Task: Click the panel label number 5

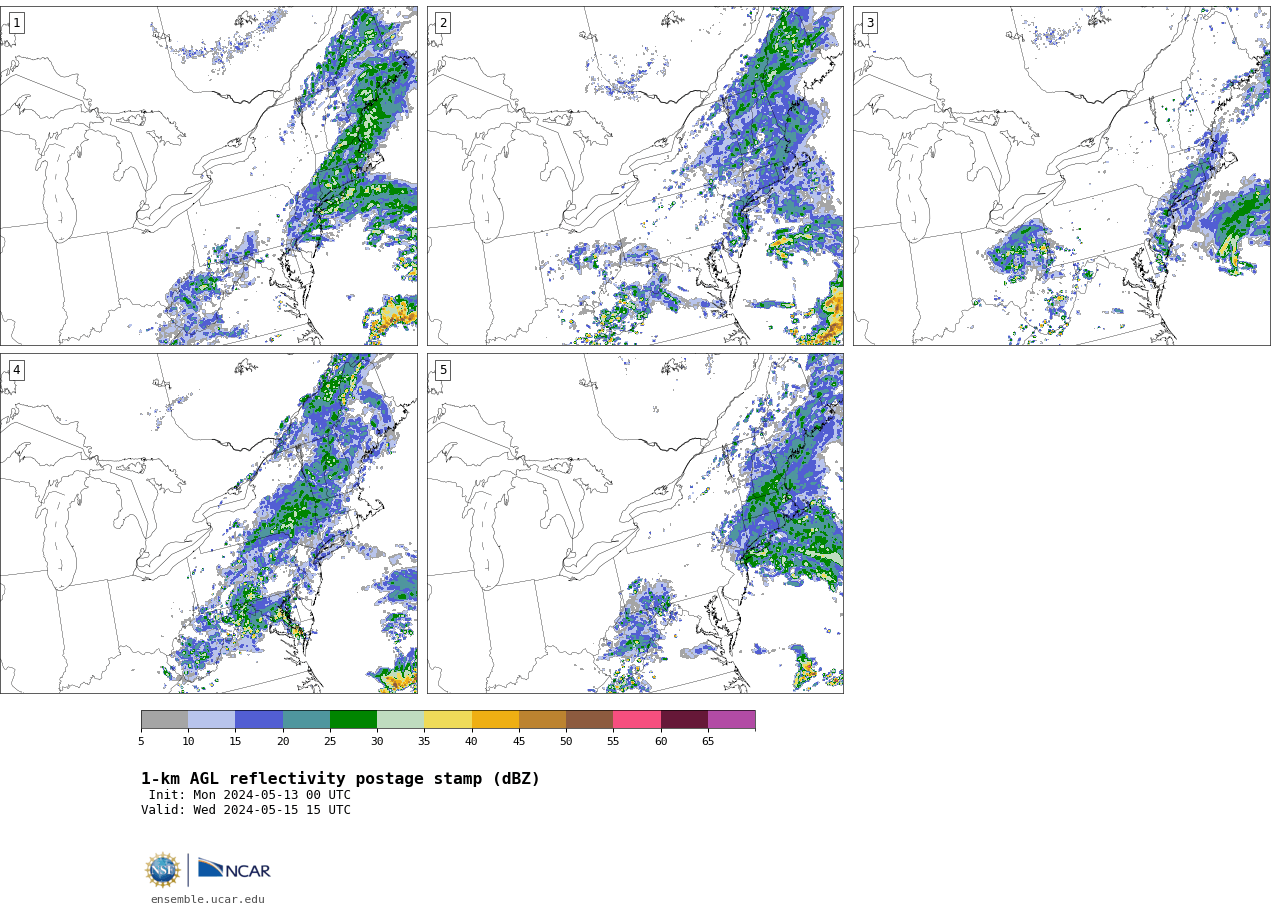Action: tap(443, 370)
